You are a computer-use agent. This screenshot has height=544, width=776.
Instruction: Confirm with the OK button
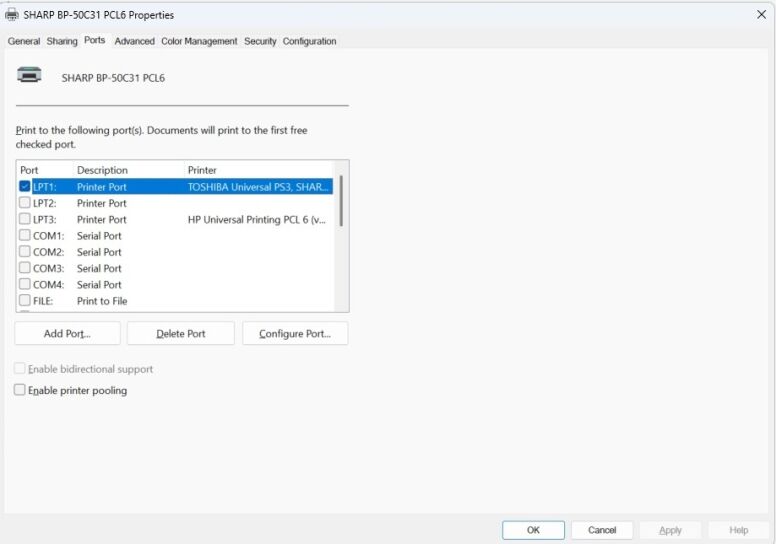(x=533, y=530)
